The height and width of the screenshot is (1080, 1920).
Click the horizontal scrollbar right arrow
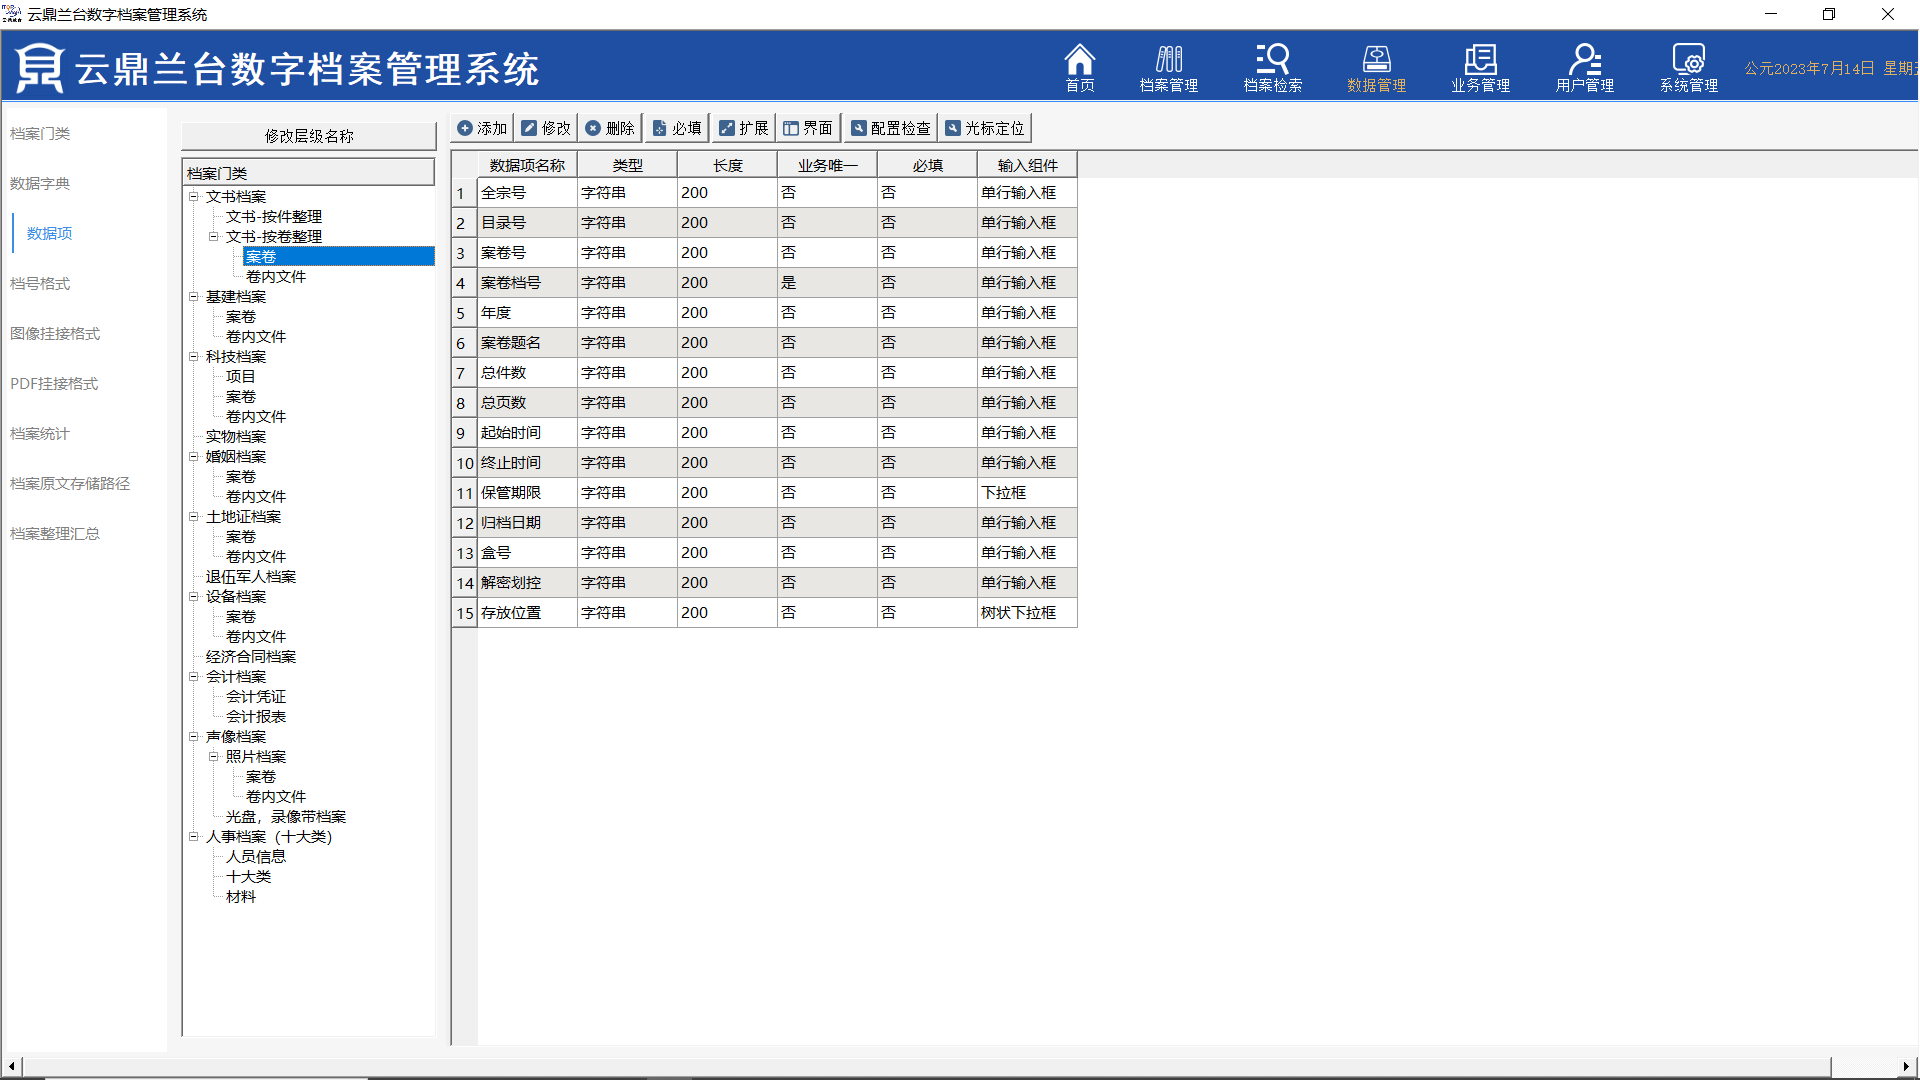coord(1905,1066)
